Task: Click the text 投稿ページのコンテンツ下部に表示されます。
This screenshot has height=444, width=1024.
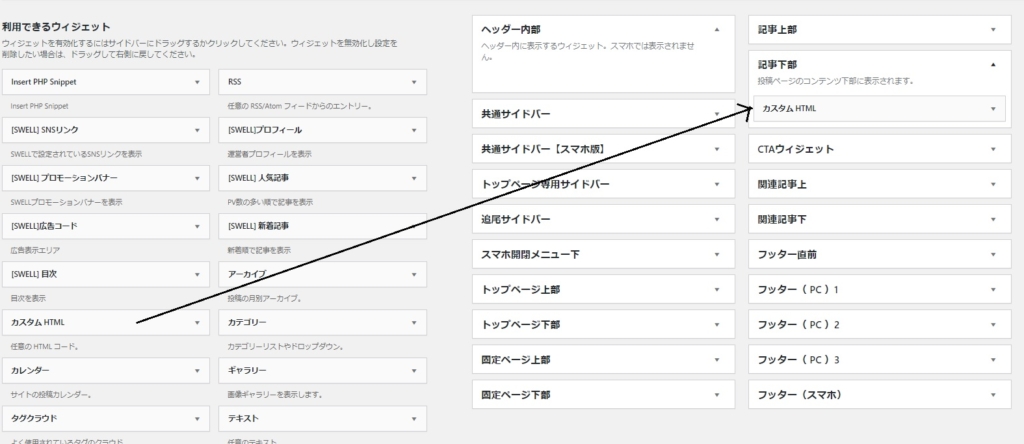Action: tap(835, 82)
